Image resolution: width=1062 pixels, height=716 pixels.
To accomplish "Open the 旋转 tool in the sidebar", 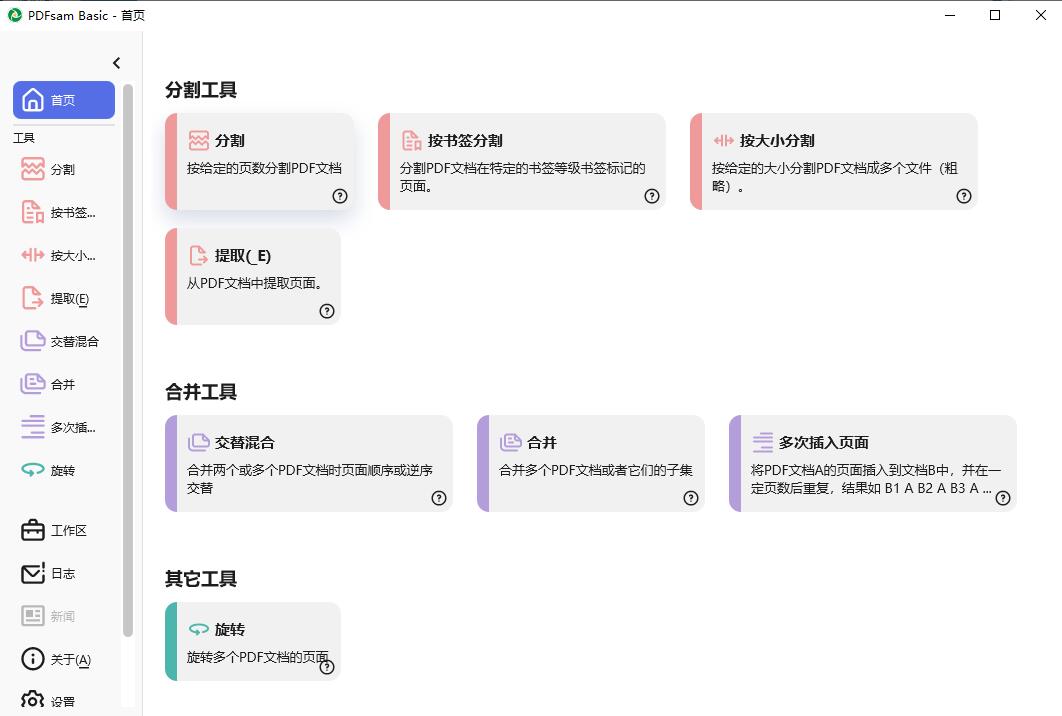I will tap(33, 470).
